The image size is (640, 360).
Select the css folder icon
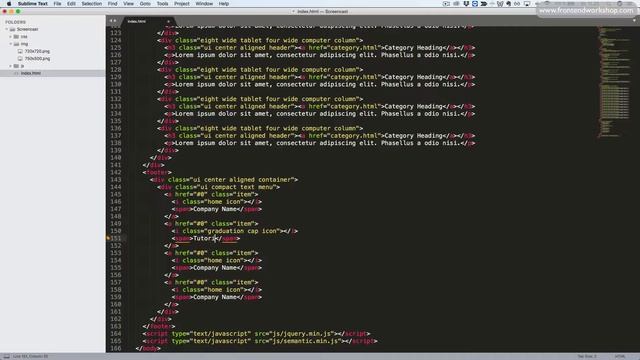16,37
